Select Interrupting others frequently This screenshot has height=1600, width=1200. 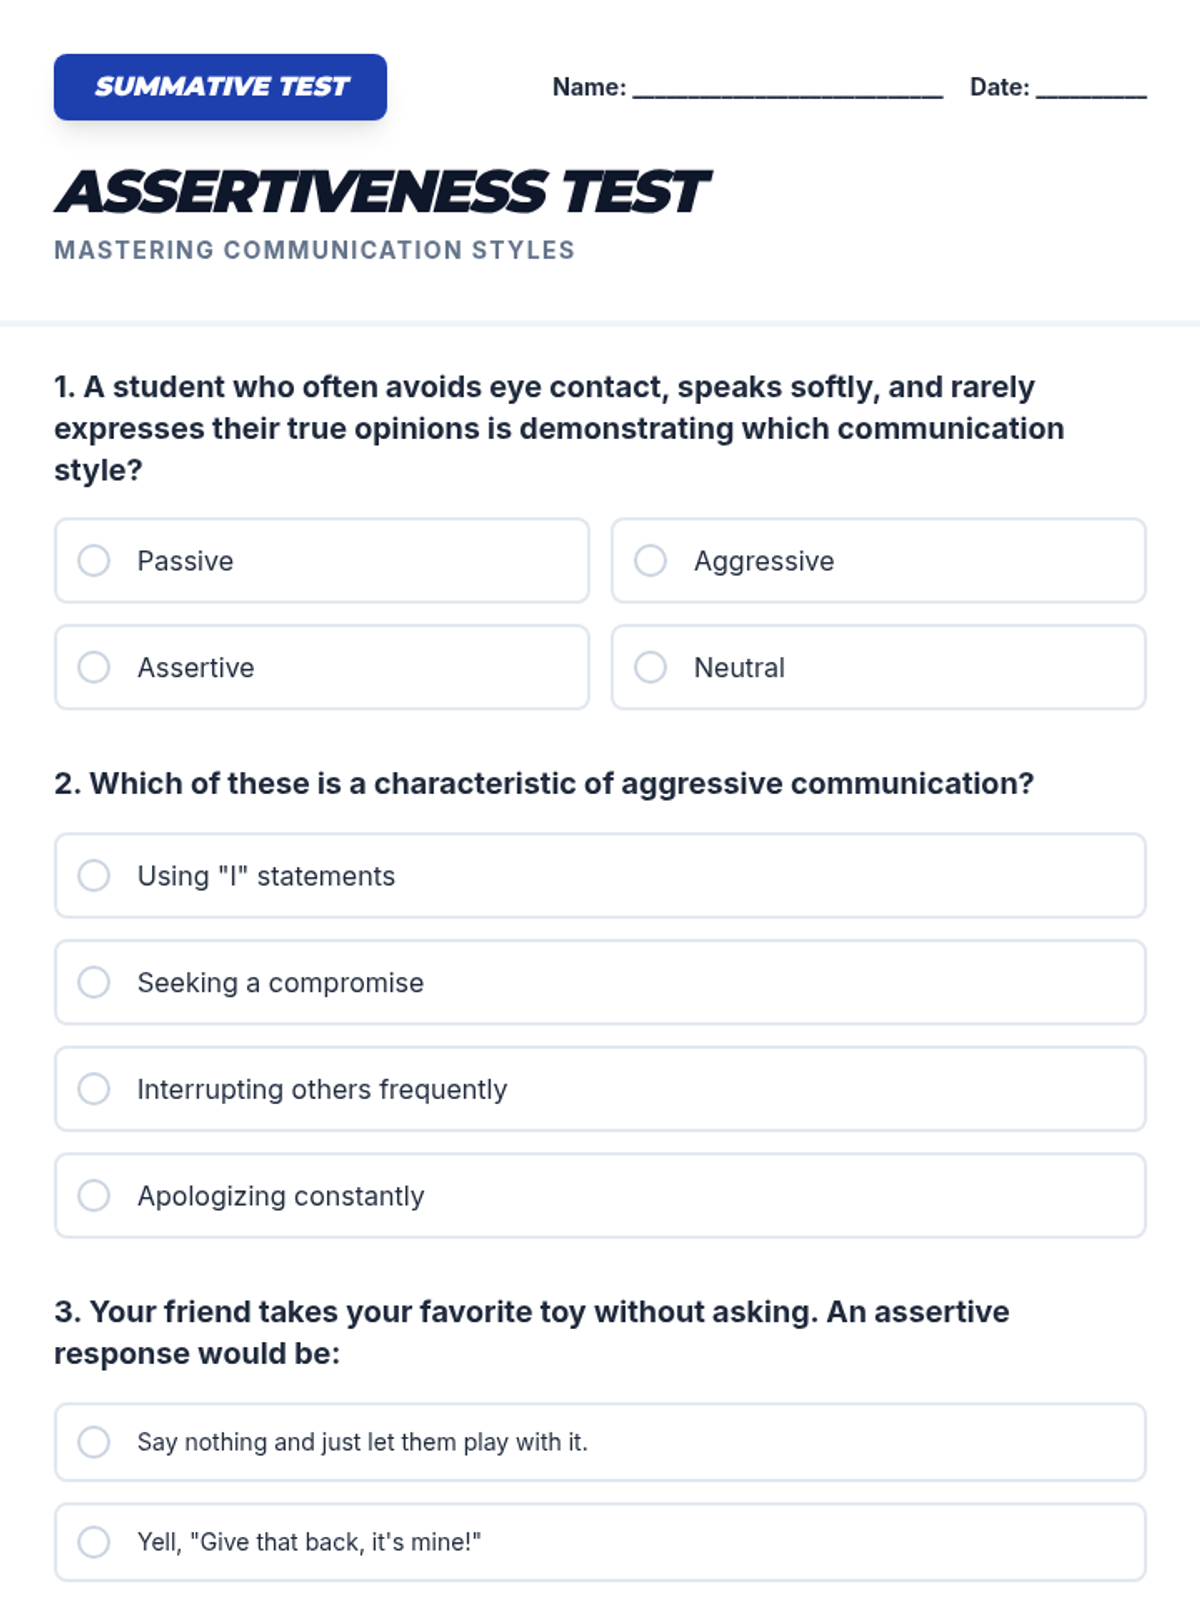pyautogui.click(x=94, y=1089)
